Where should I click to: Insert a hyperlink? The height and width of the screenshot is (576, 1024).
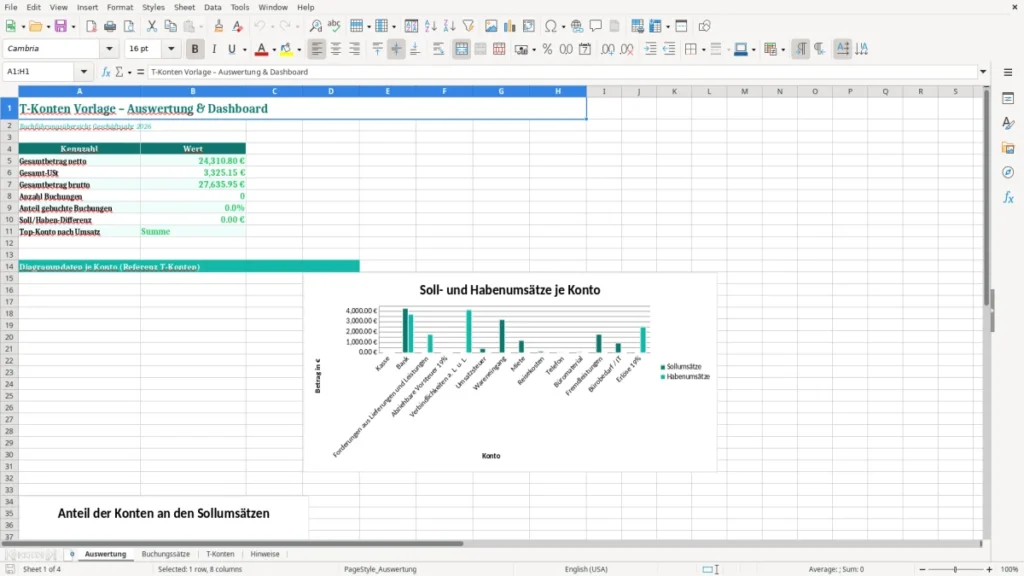(577, 26)
